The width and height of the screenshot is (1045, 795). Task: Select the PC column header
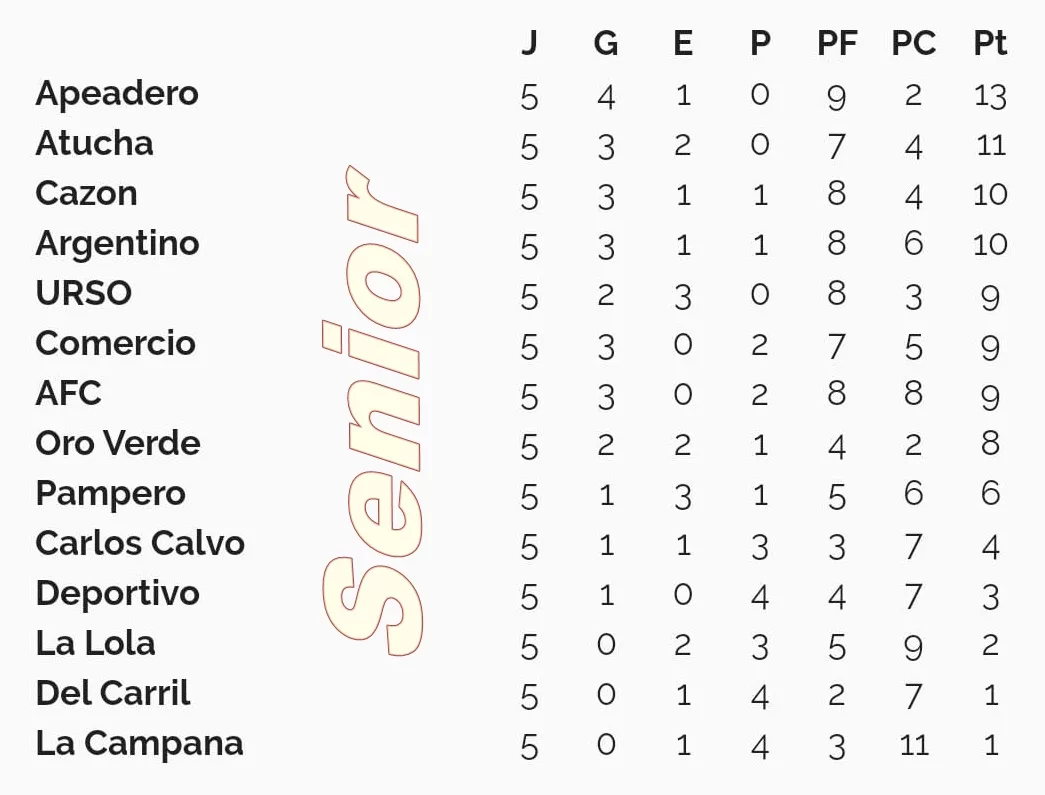(913, 43)
